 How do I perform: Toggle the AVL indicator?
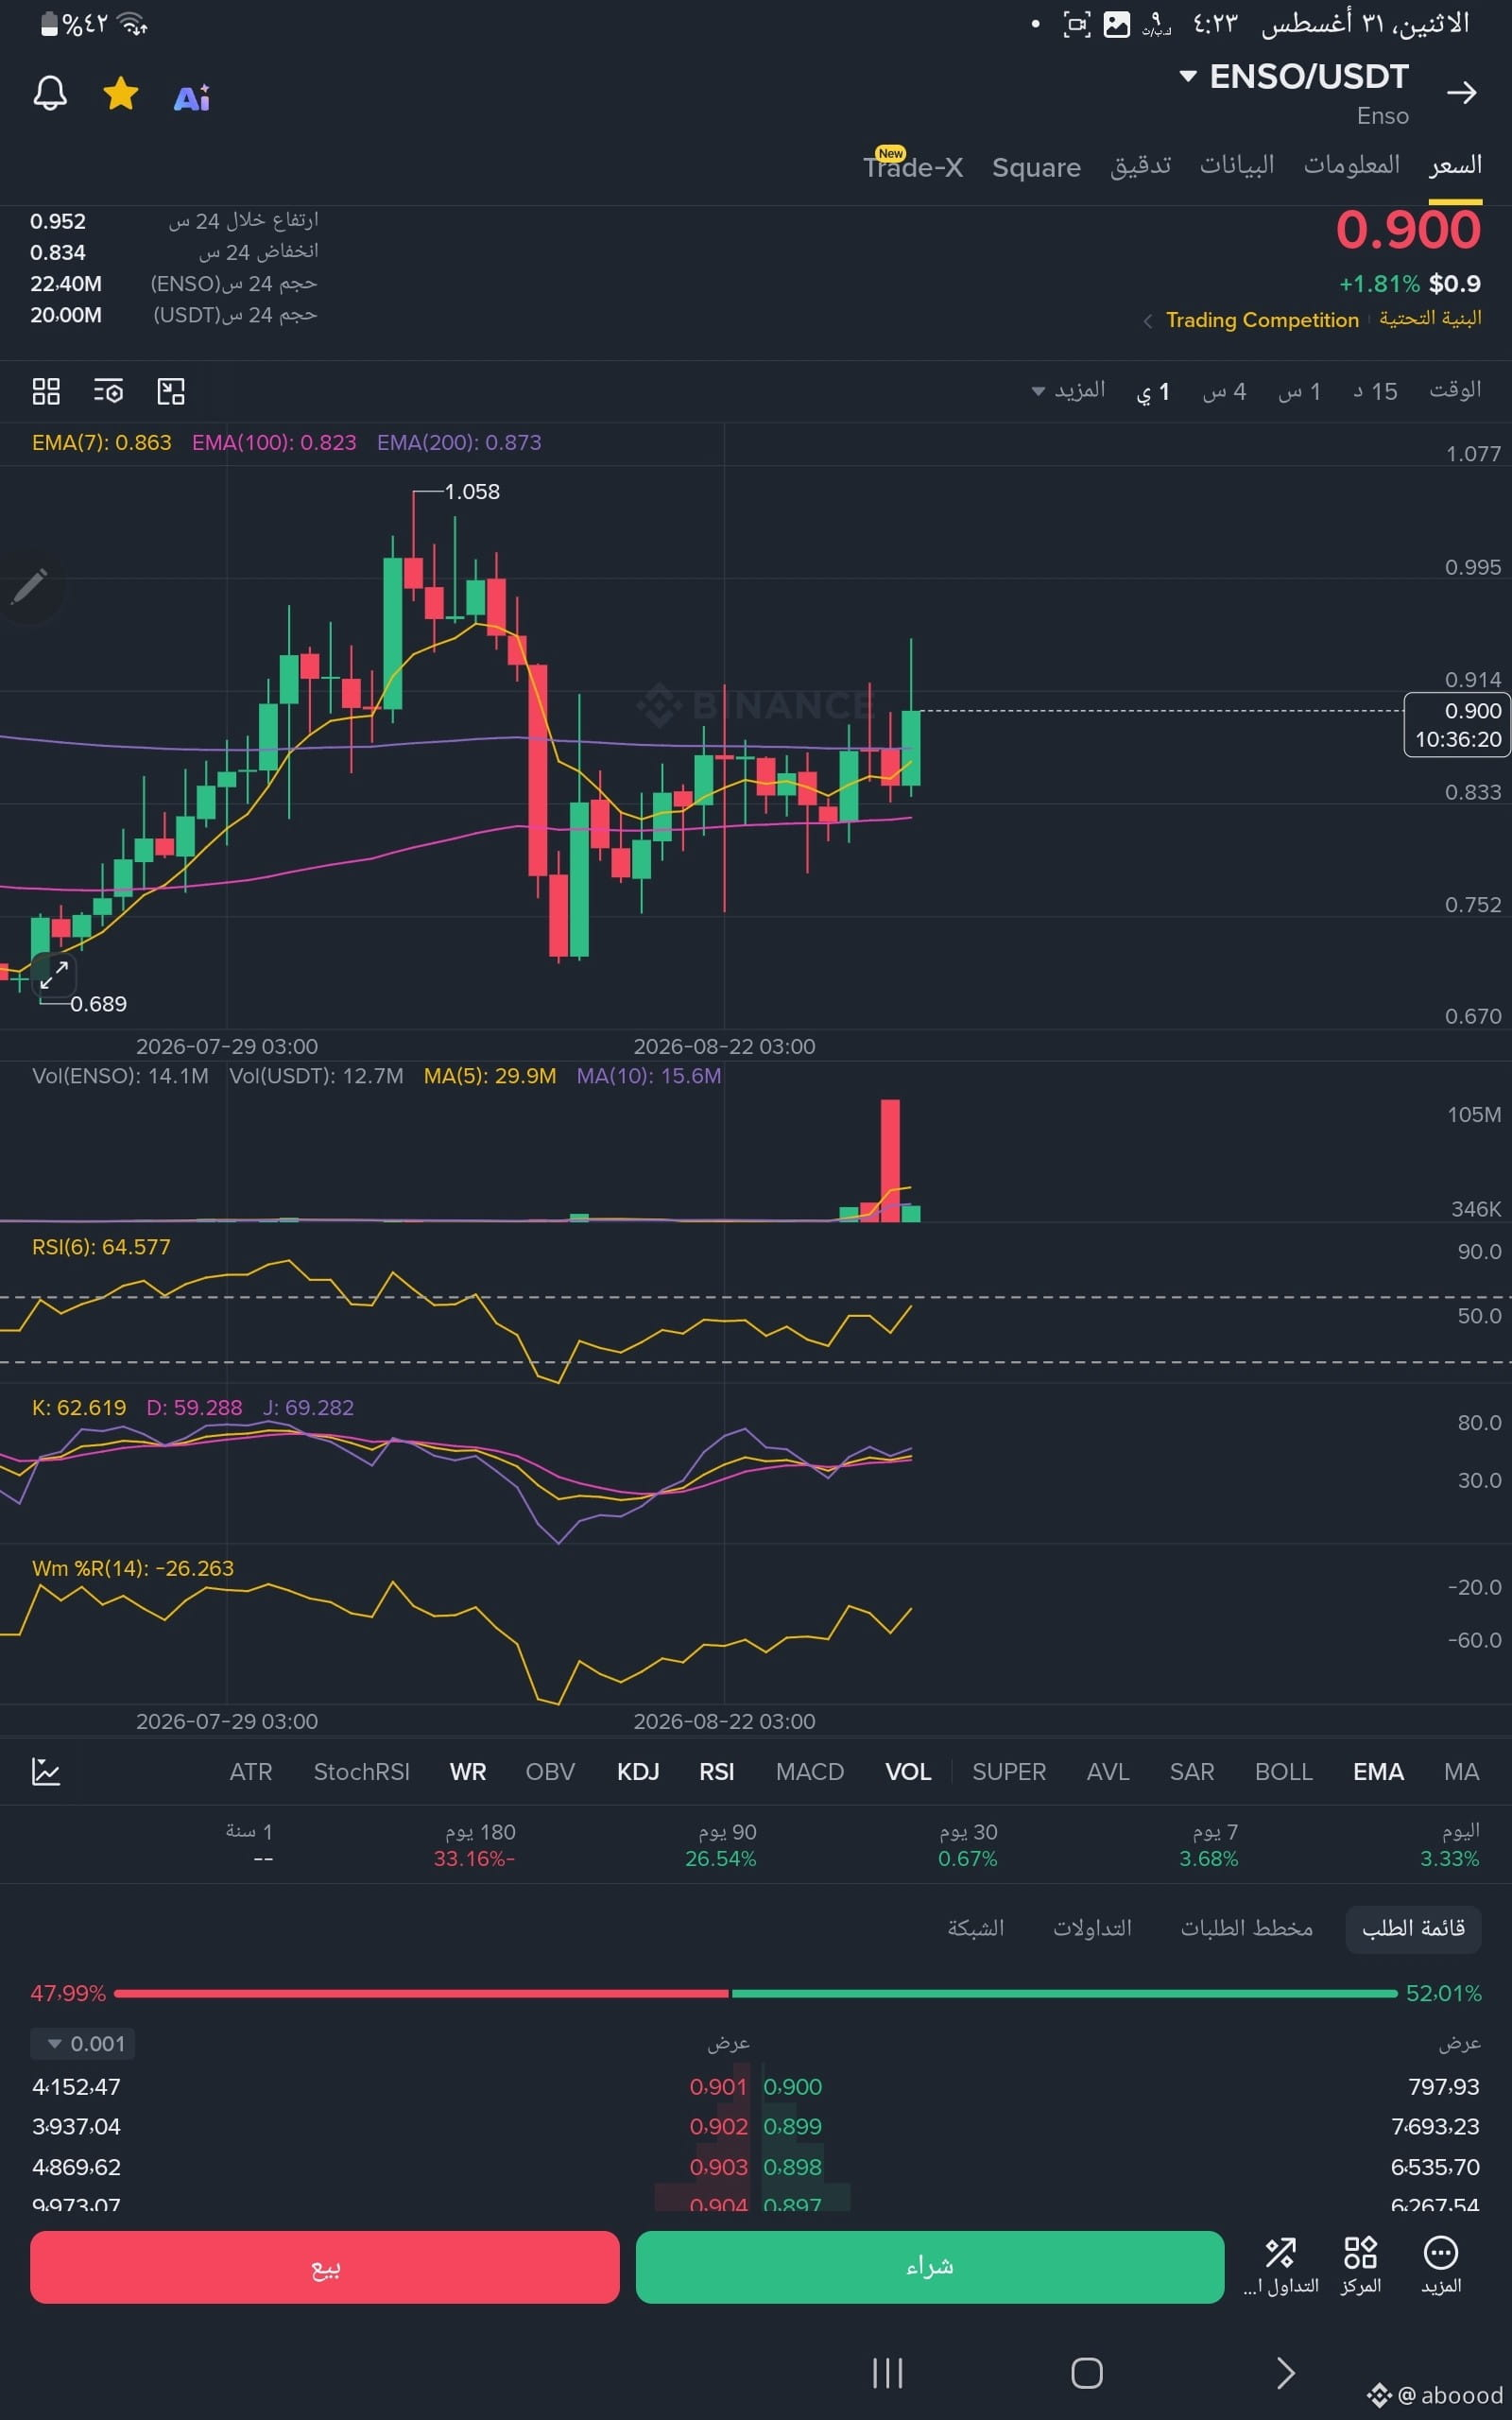(1108, 1772)
